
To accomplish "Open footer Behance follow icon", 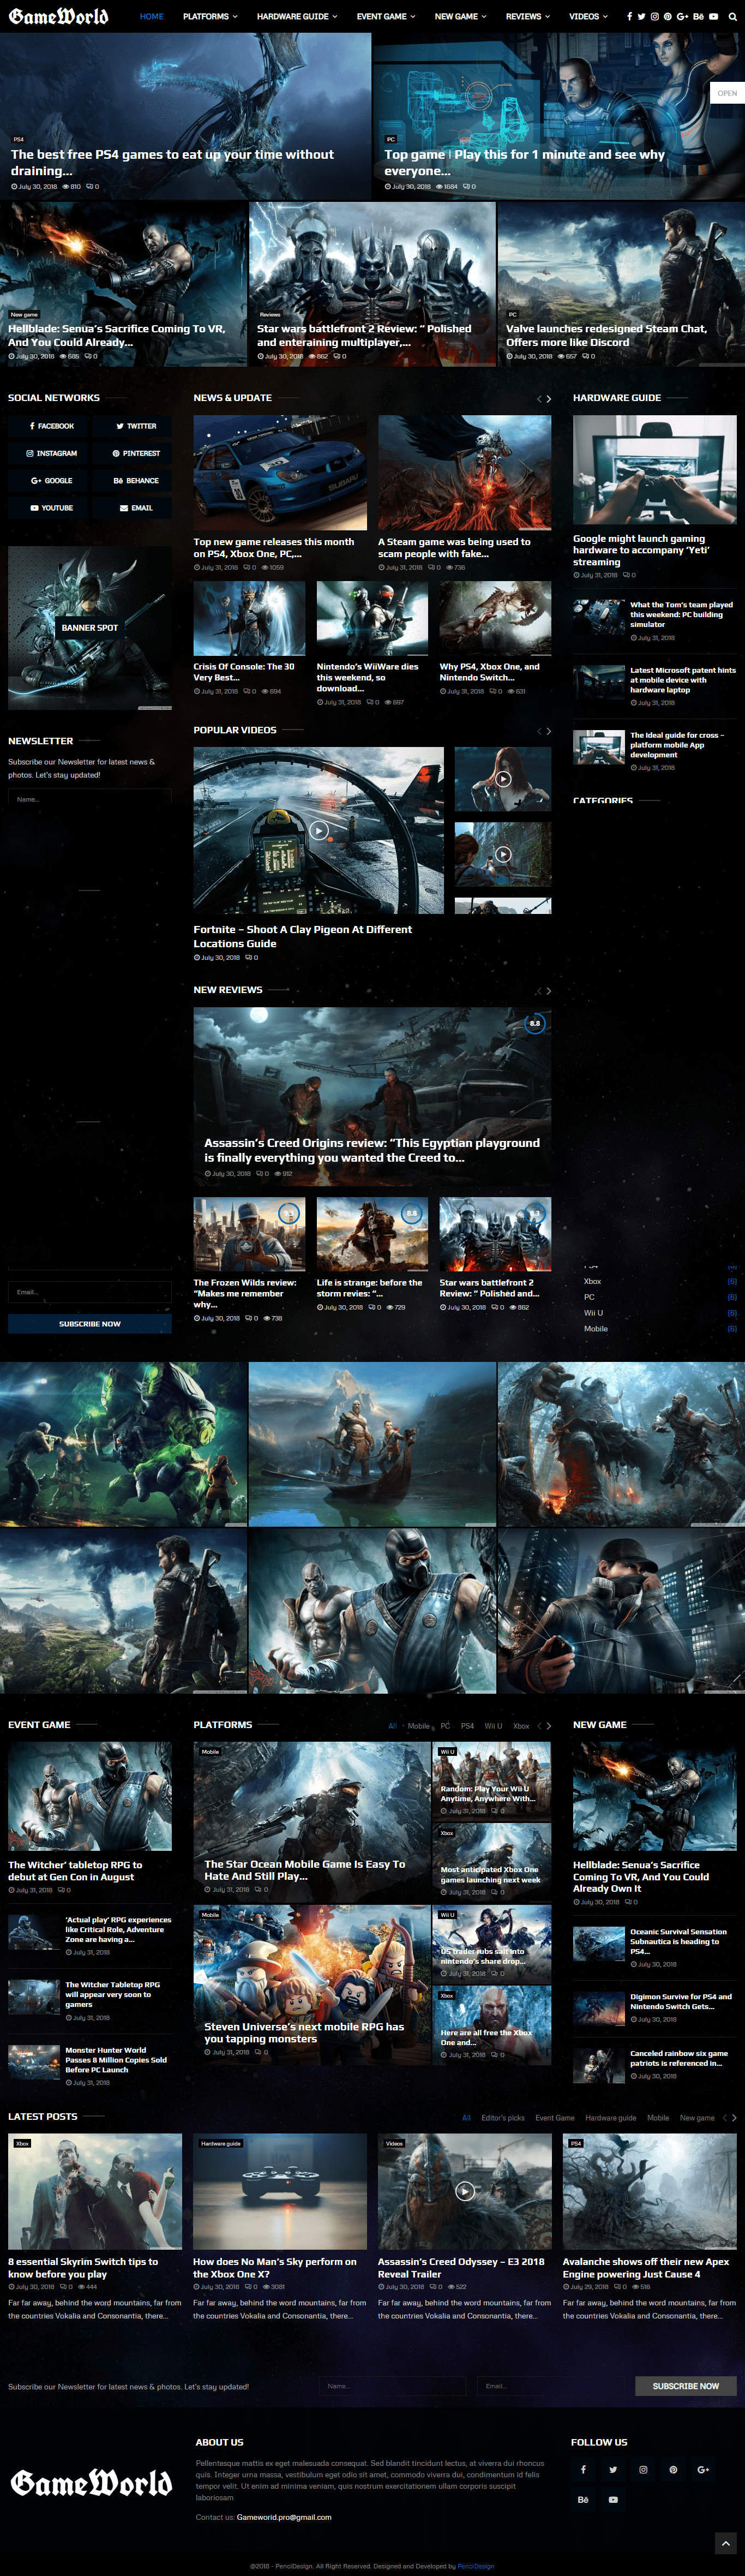I will pyautogui.click(x=583, y=2499).
